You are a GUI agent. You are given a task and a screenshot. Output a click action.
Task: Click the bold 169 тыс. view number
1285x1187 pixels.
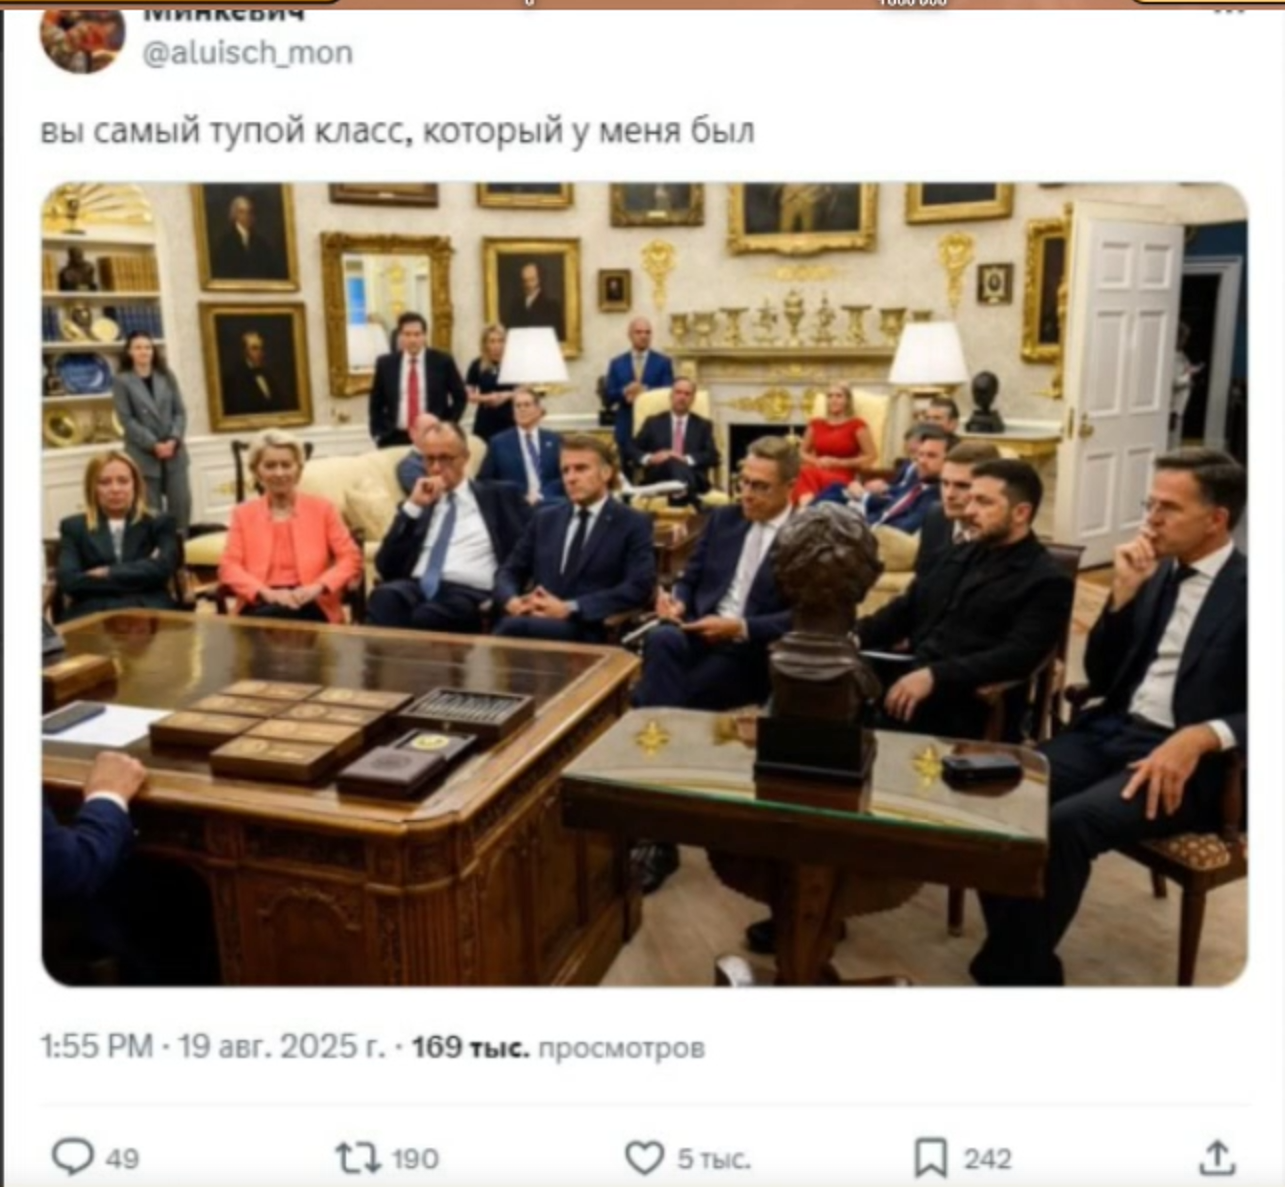pyautogui.click(x=470, y=1047)
